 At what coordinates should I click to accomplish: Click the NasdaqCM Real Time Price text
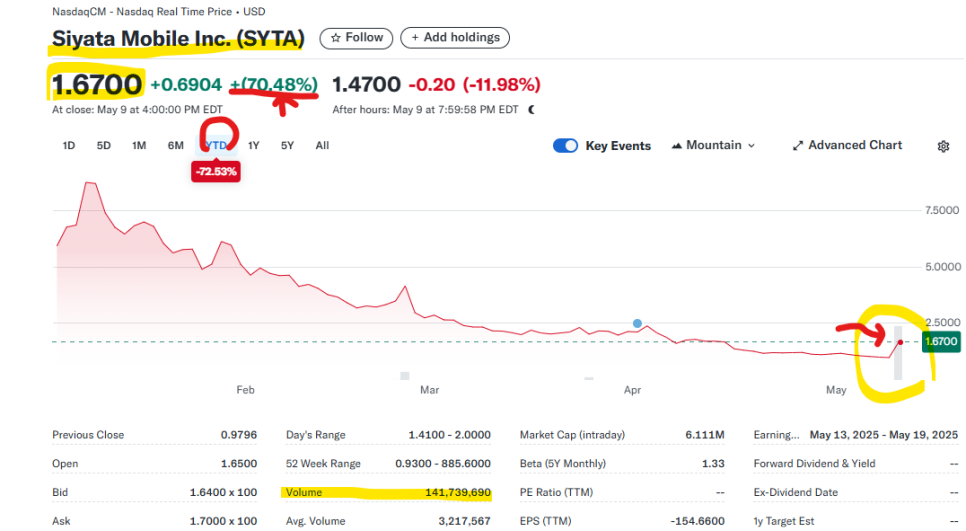click(158, 12)
